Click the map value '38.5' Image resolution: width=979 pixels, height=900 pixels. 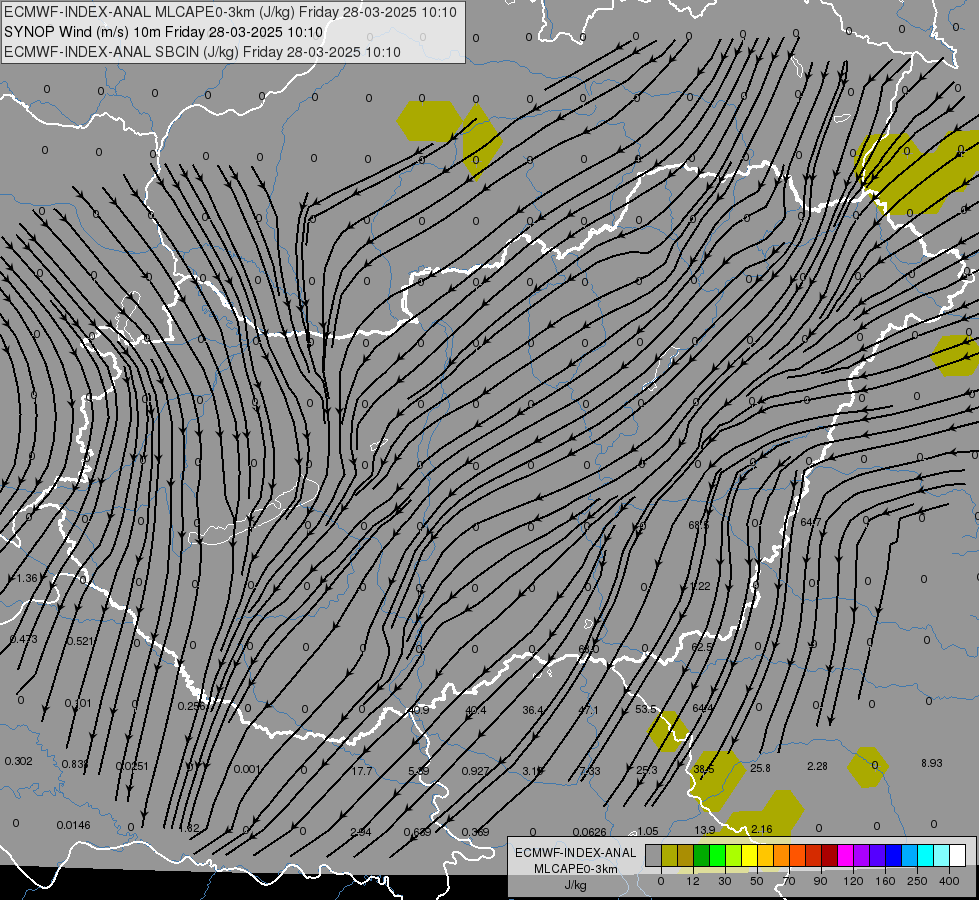(x=704, y=770)
